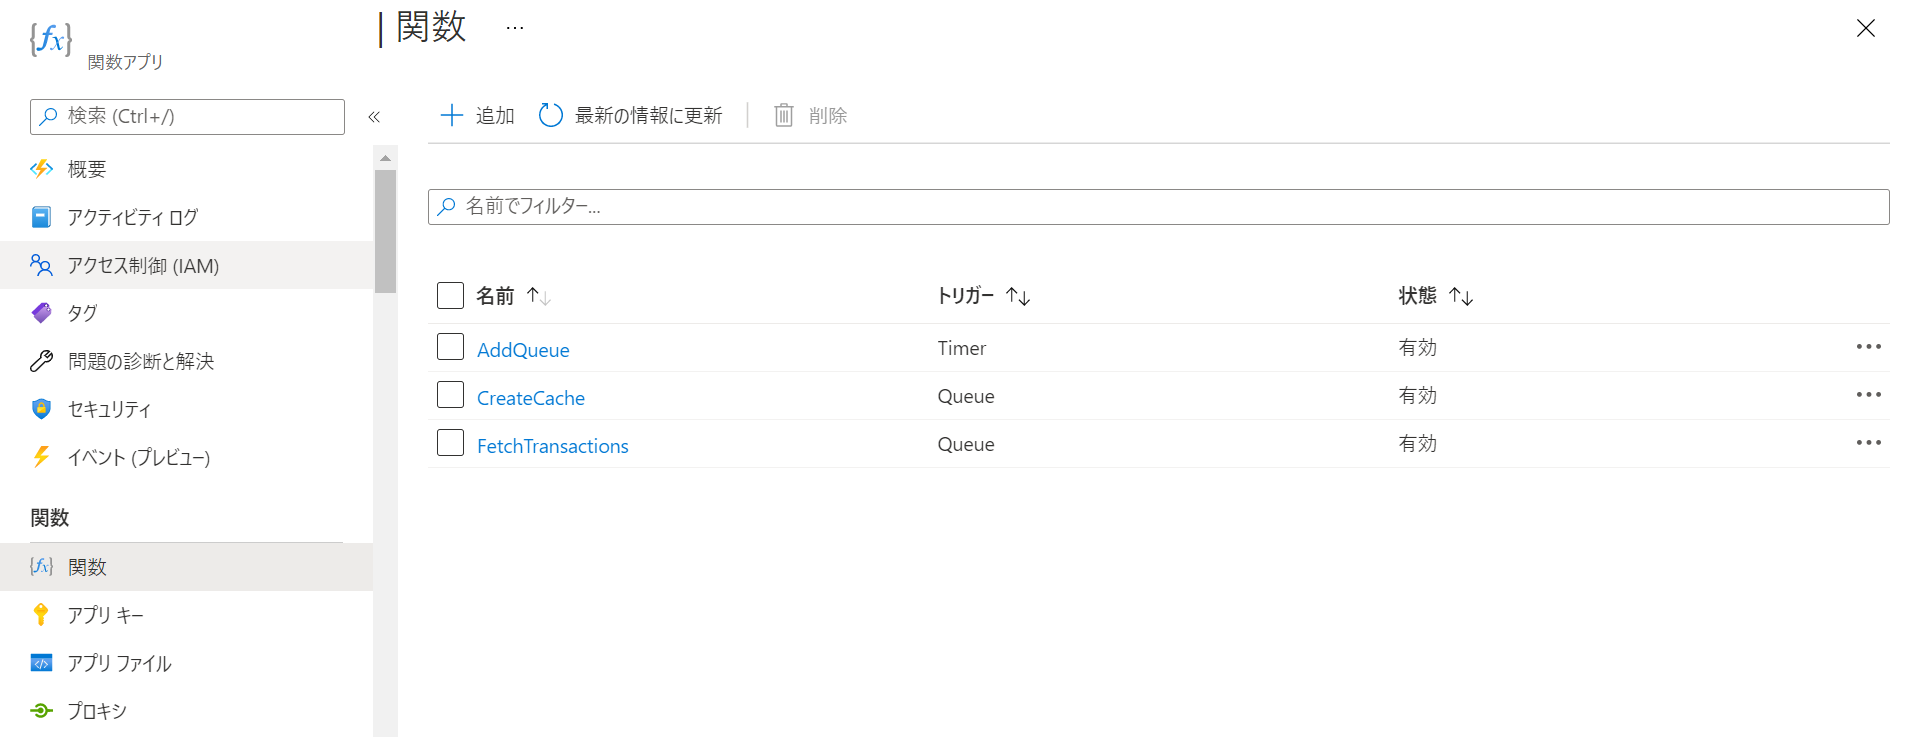Open FetchTransactions row ellipsis menu
Viewport: 1920px width, 737px height.
[x=1868, y=443]
